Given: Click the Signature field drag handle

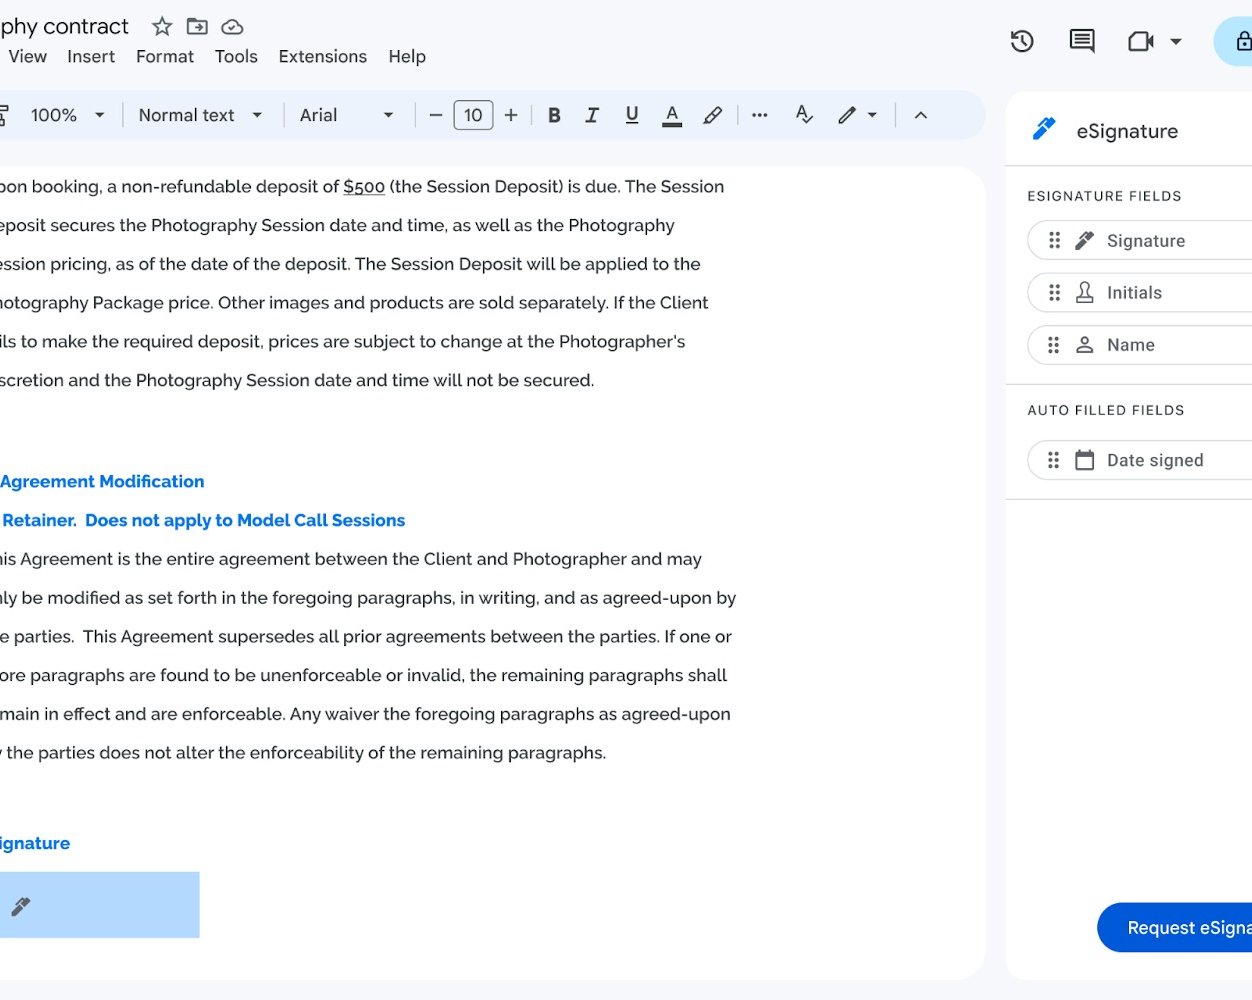Looking at the screenshot, I should pos(1054,241).
